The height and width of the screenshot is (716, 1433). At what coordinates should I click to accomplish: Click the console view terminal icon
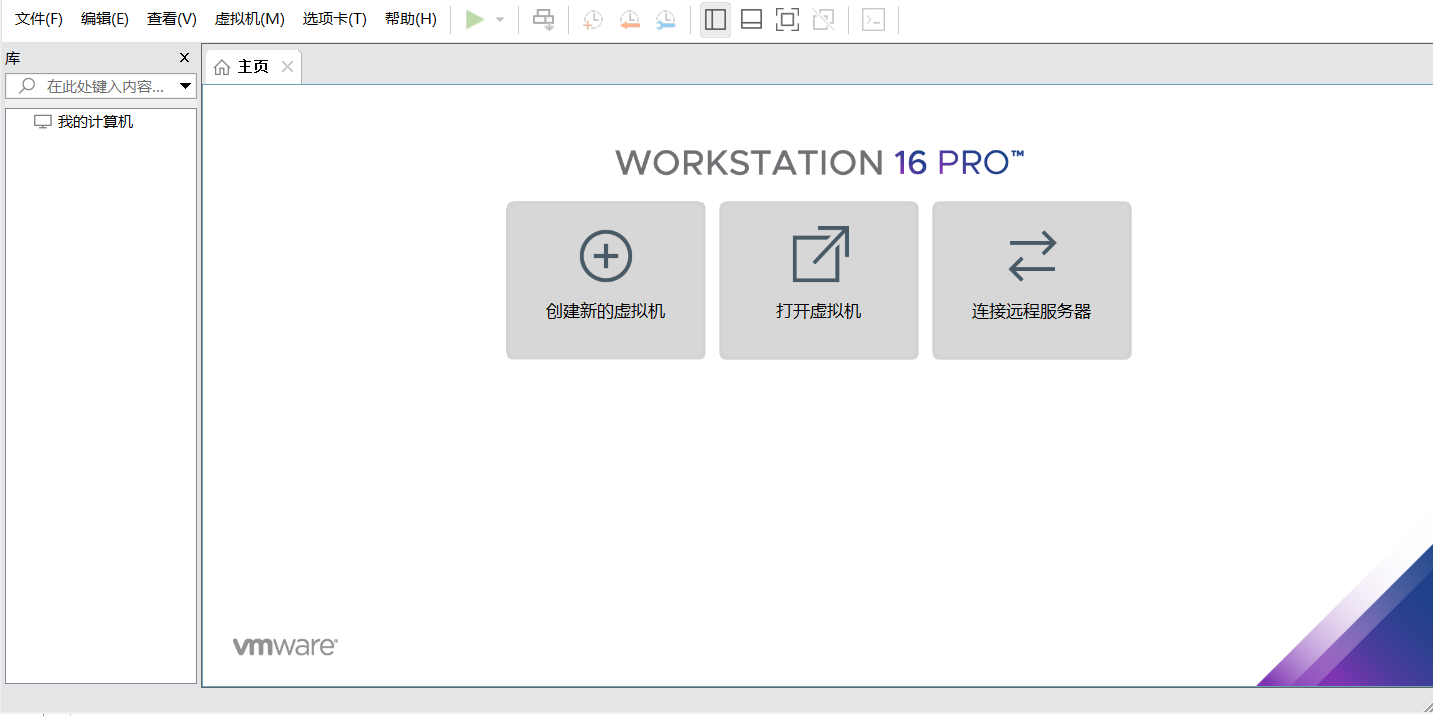tap(873, 19)
